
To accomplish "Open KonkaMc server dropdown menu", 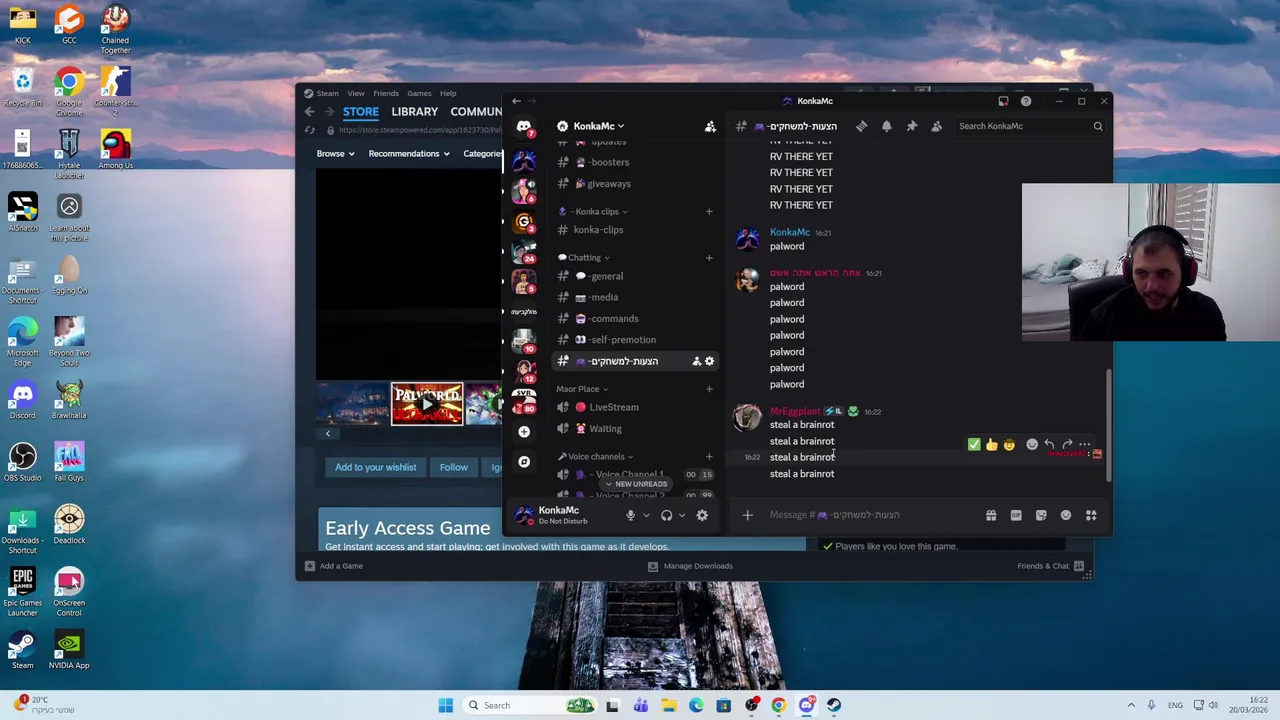I will click(x=598, y=126).
